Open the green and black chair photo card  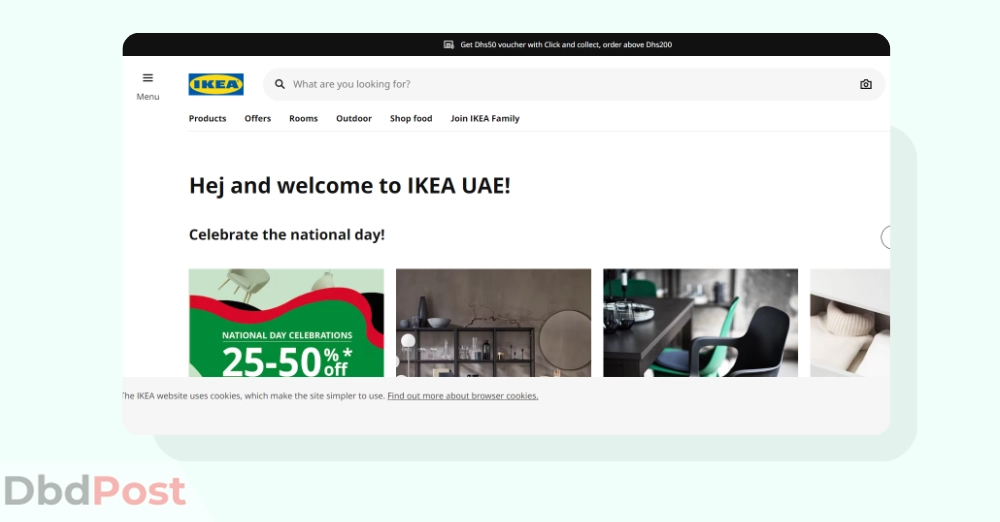[x=700, y=323]
